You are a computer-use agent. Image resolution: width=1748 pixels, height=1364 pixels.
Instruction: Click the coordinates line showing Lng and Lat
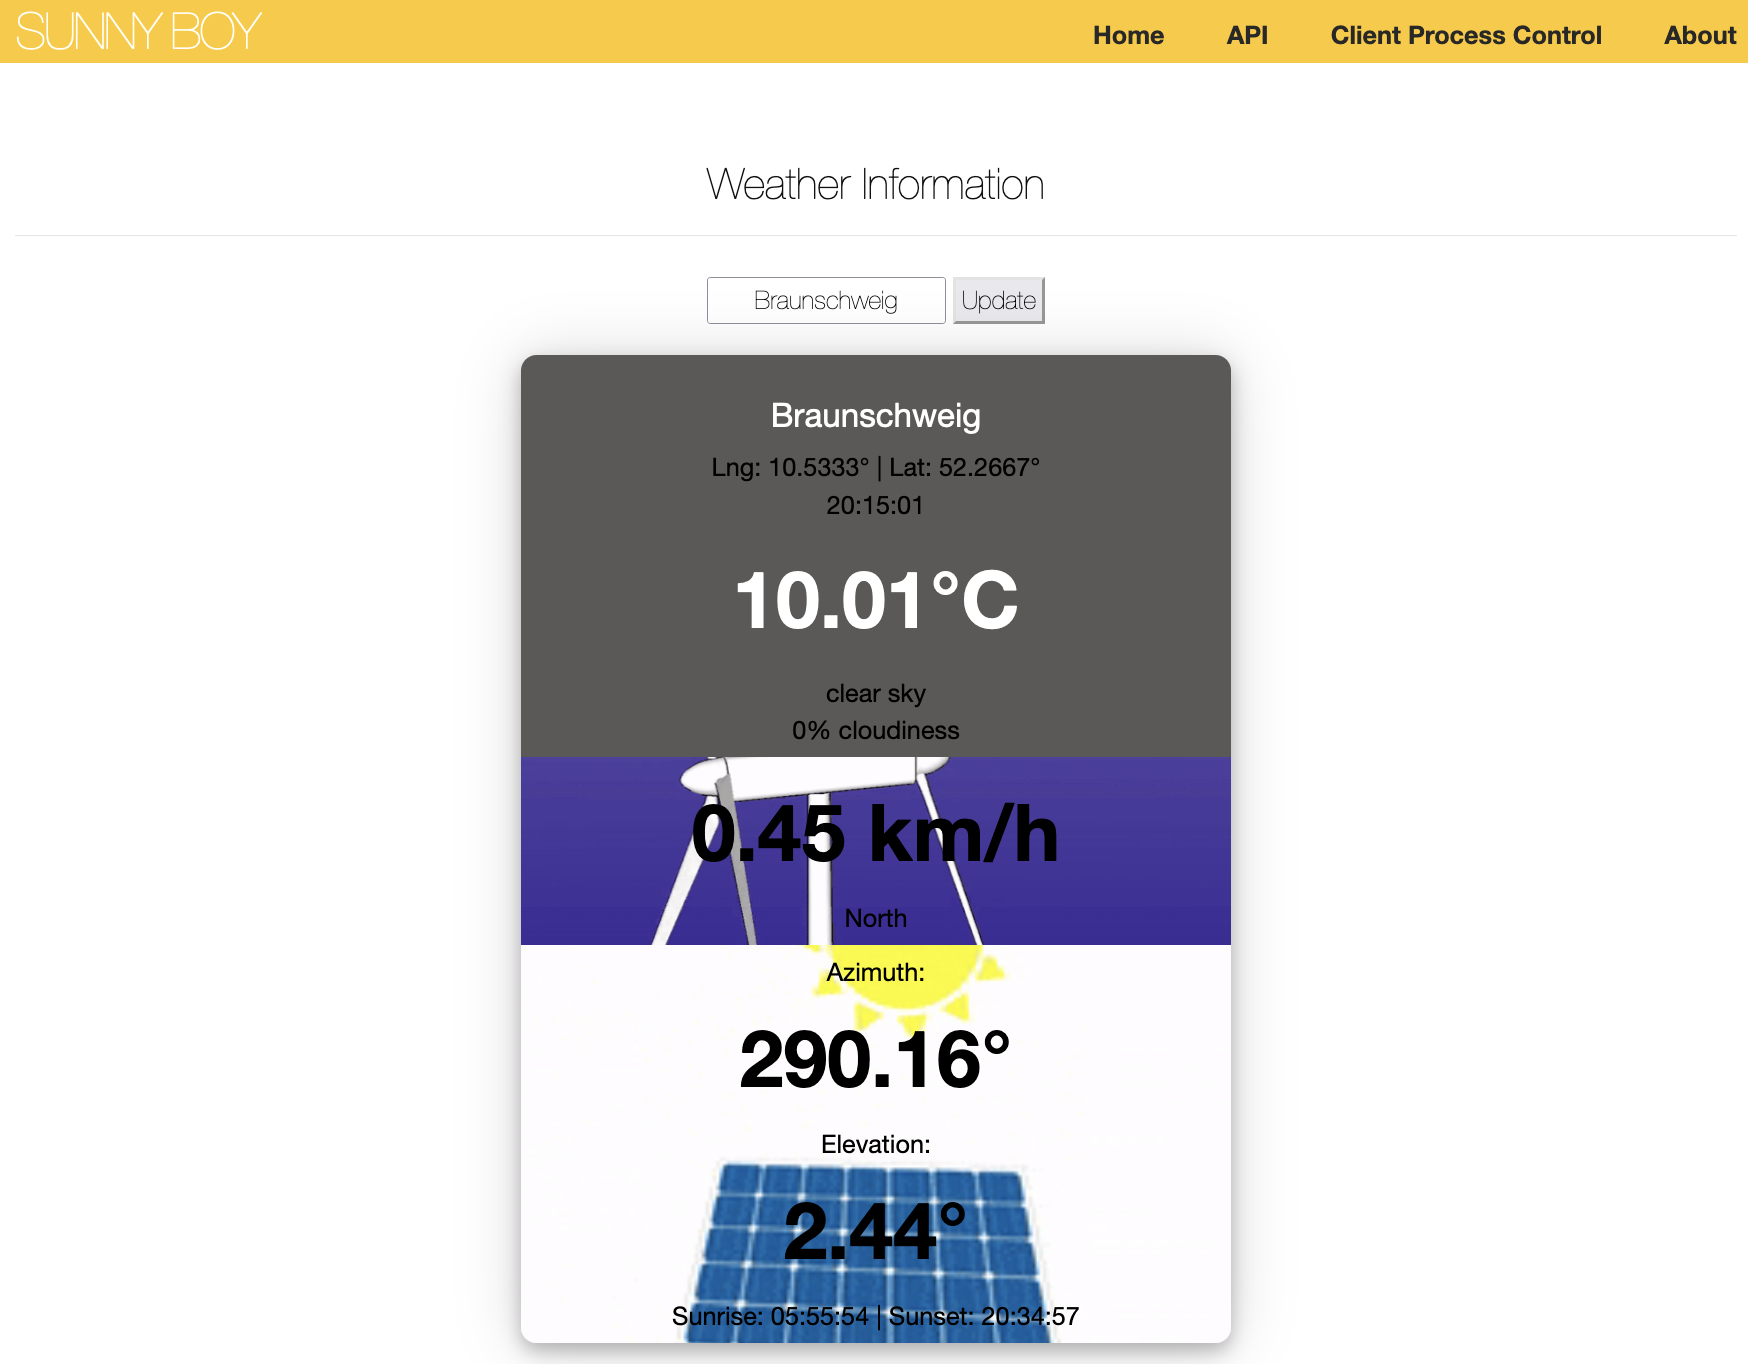pyautogui.click(x=876, y=466)
